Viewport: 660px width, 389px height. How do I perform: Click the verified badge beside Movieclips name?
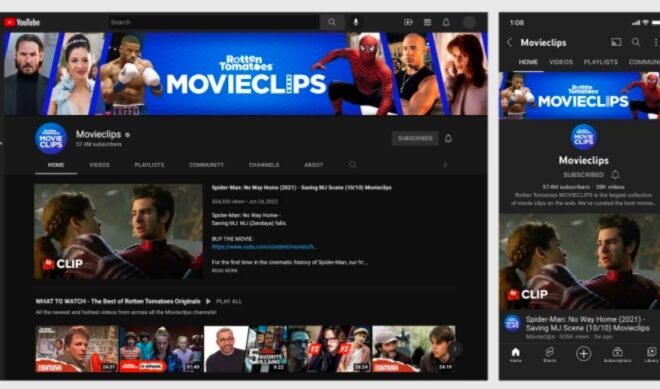(128, 135)
